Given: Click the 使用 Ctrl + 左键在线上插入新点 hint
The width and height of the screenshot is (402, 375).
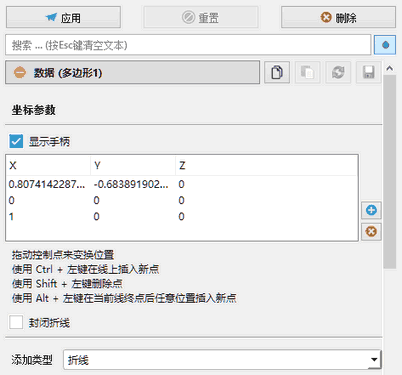Looking at the screenshot, I should (86, 269).
